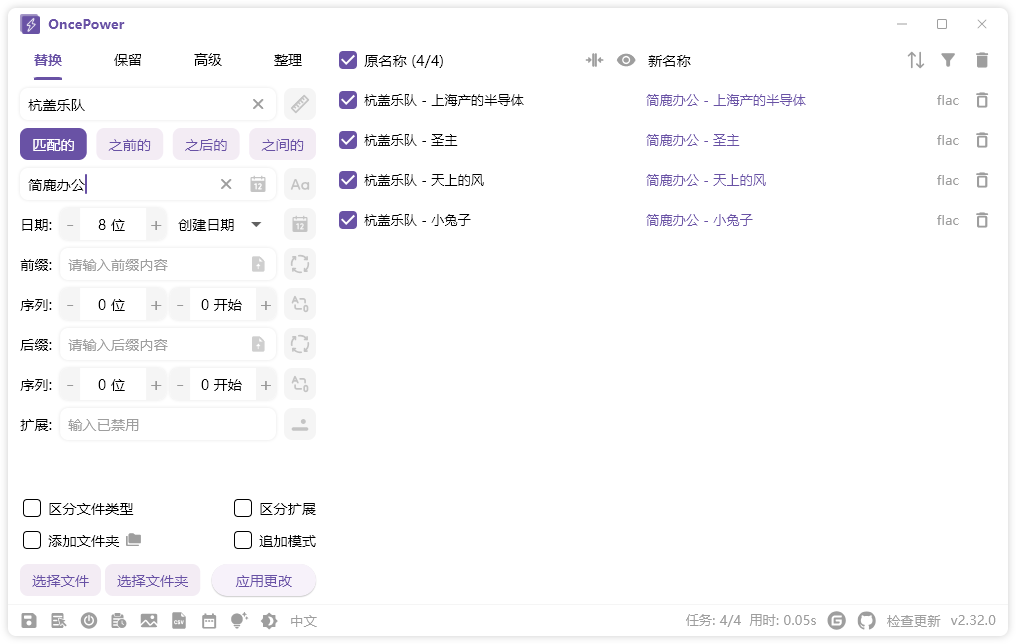Click the trash icon in the list header

(x=981, y=60)
